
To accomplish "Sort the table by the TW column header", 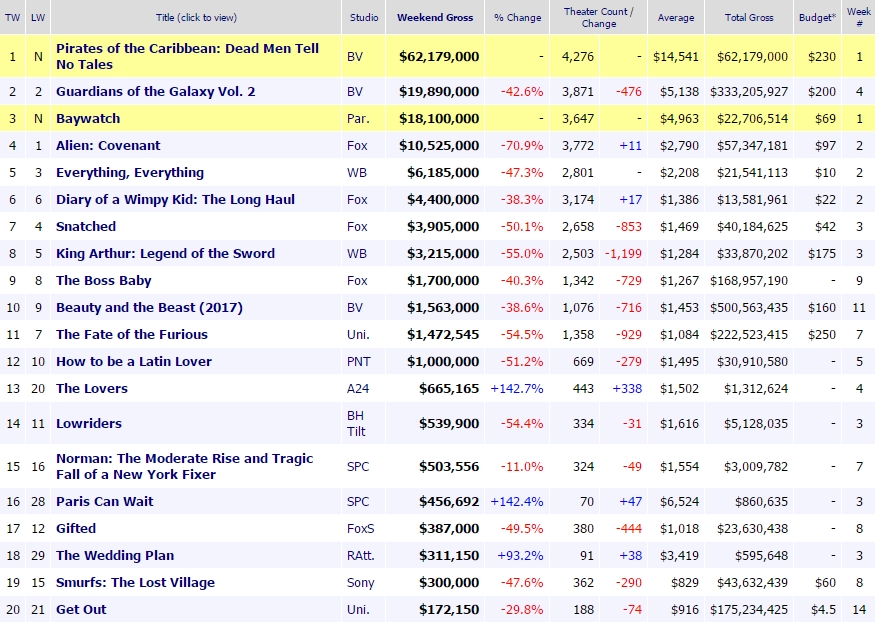I will pos(12,17).
